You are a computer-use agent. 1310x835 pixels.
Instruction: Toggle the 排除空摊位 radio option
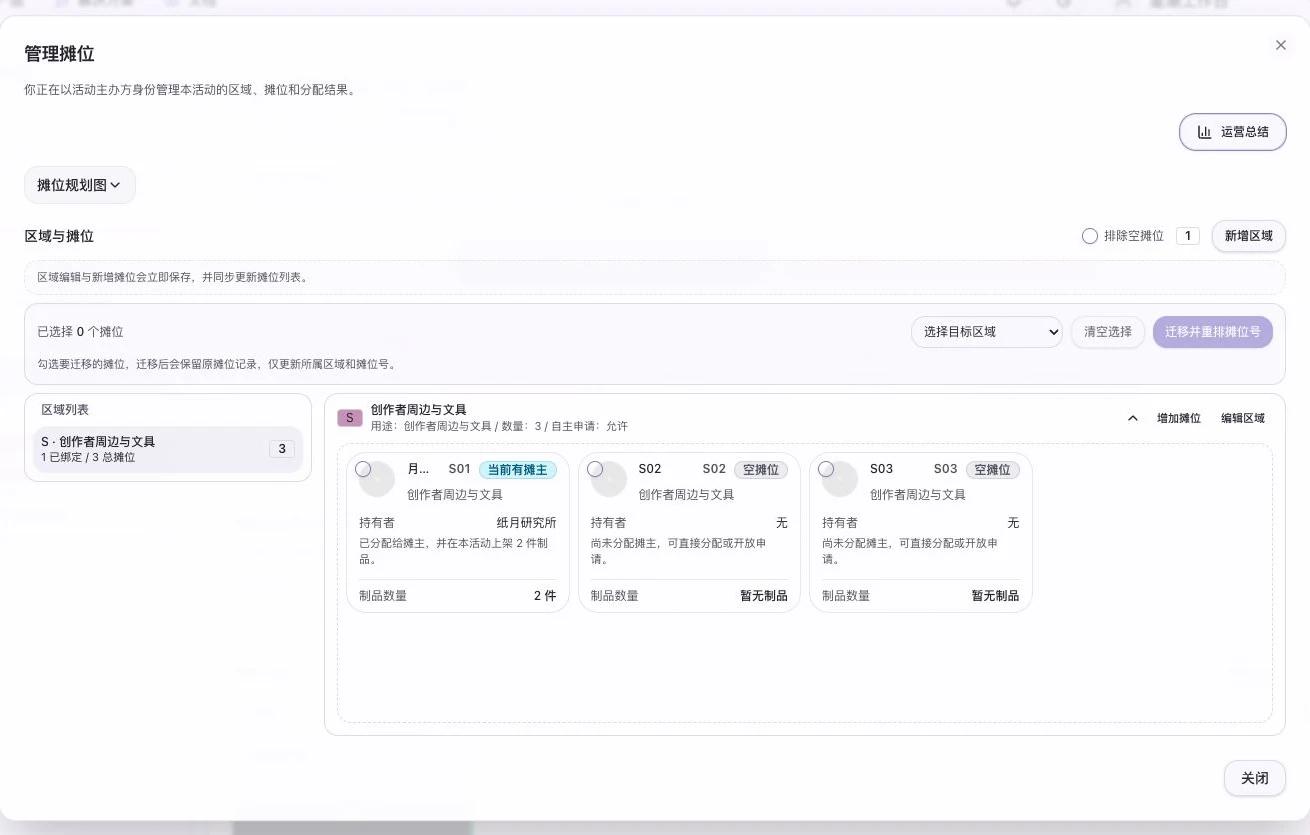1090,236
